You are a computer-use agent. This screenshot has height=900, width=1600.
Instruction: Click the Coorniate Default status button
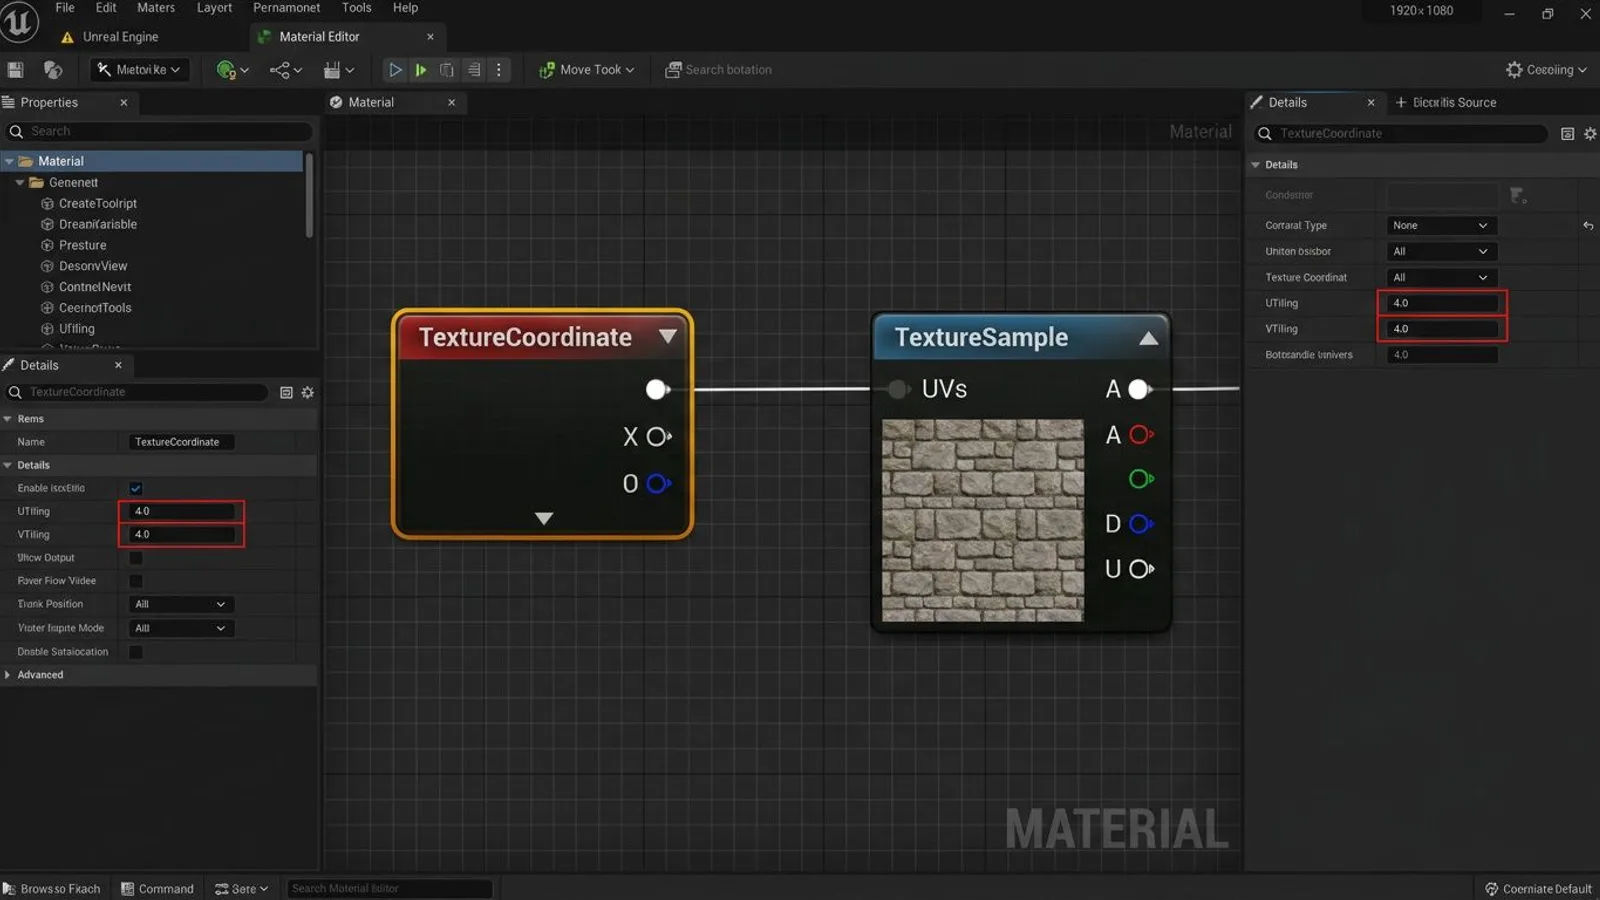[1538, 888]
